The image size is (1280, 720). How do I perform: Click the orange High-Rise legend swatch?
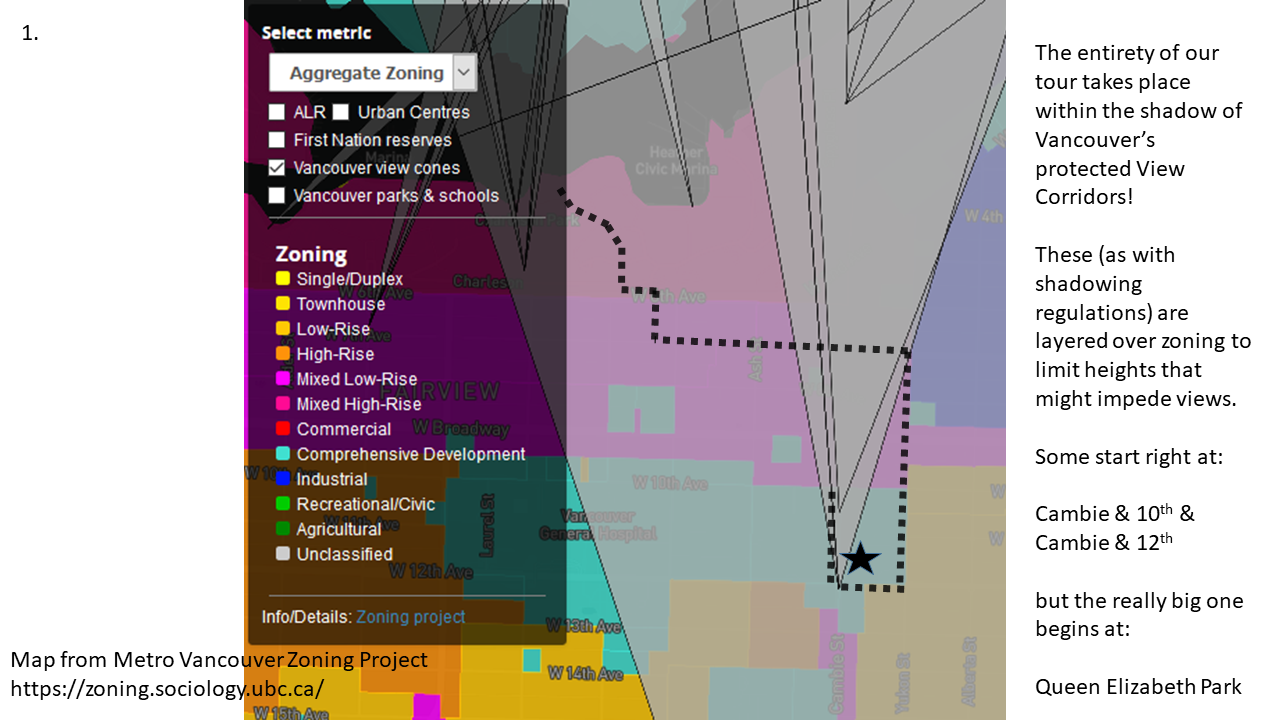pos(283,354)
